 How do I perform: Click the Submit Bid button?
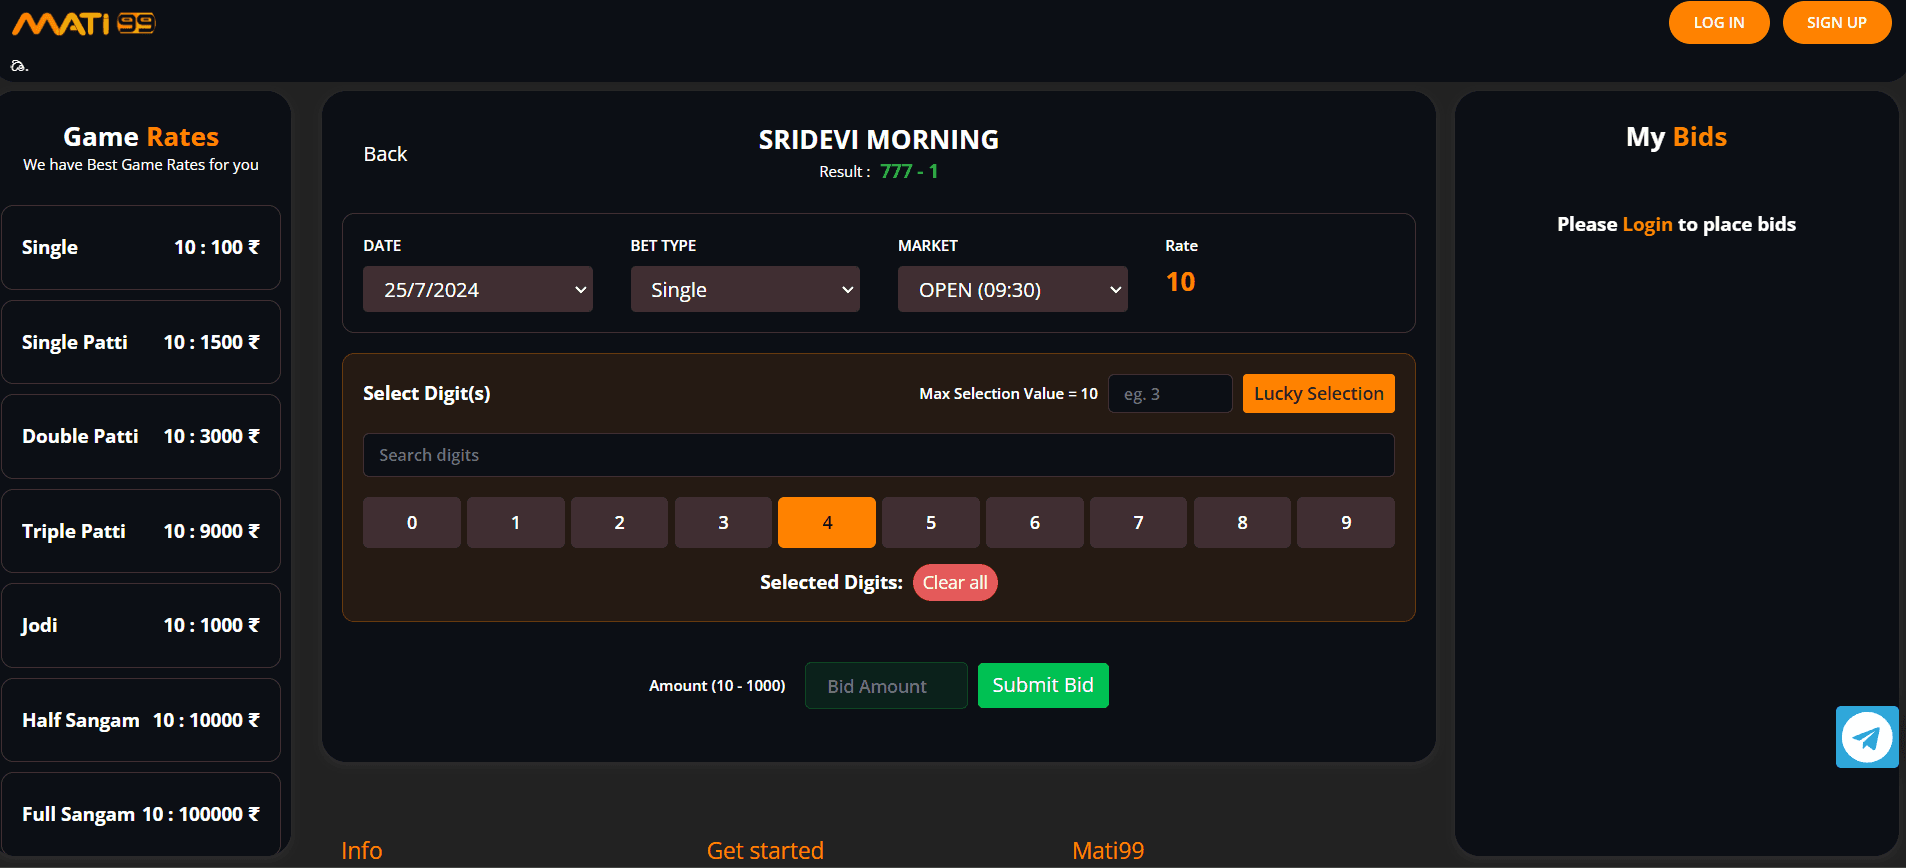pyautogui.click(x=1043, y=686)
